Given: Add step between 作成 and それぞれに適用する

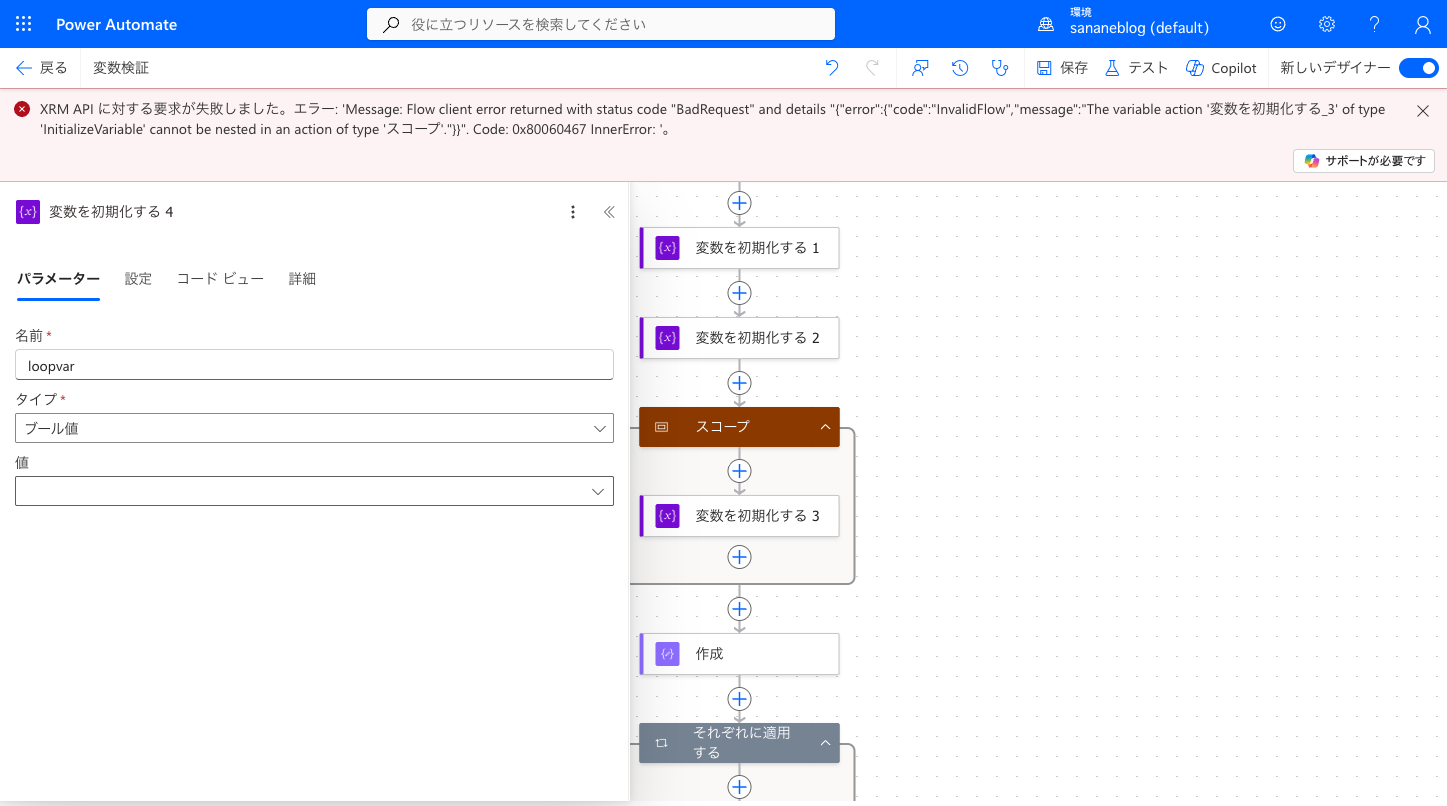Looking at the screenshot, I should coord(739,699).
